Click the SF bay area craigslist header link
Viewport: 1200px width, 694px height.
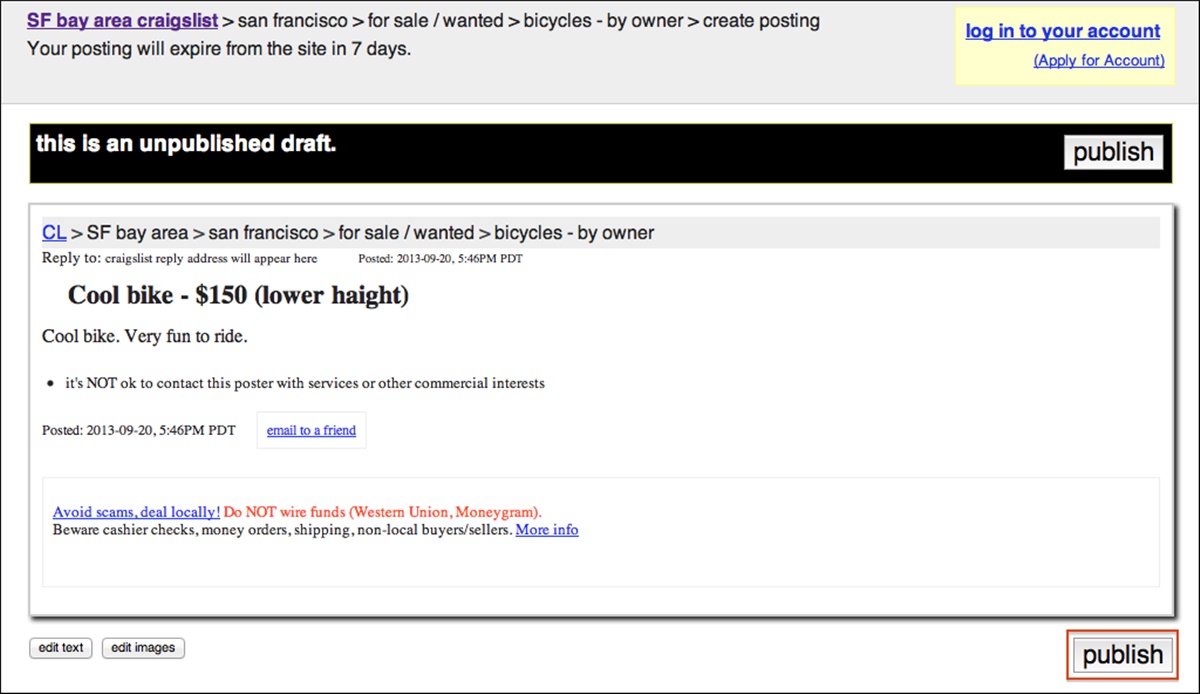click(x=122, y=20)
